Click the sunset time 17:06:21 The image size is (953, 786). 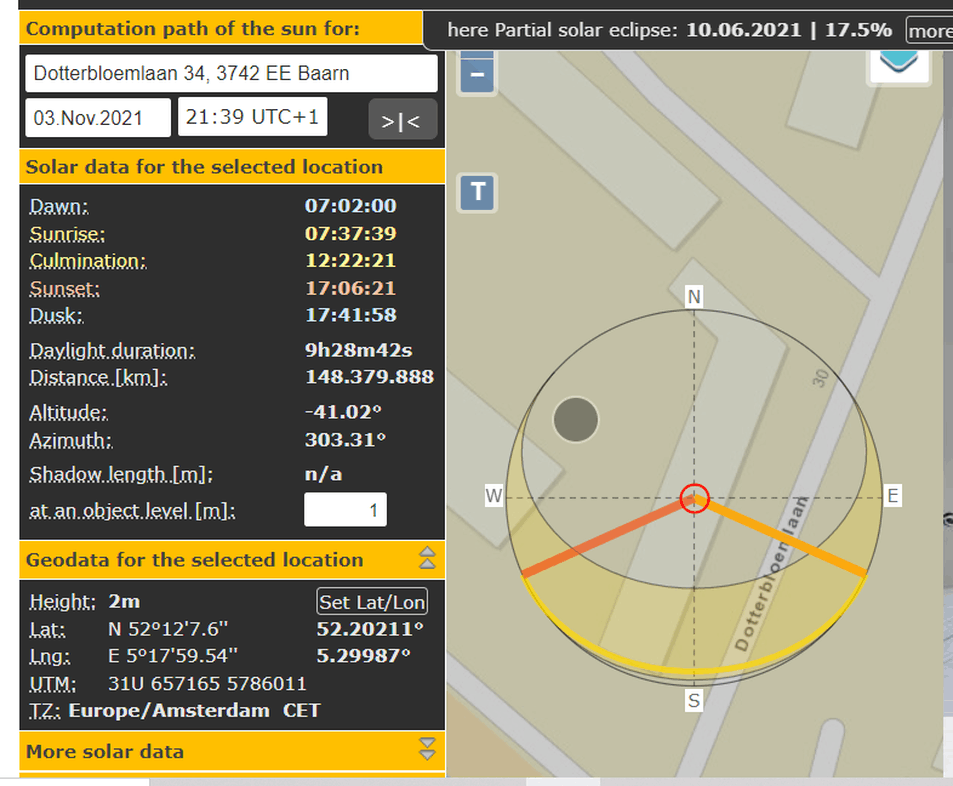[351, 288]
